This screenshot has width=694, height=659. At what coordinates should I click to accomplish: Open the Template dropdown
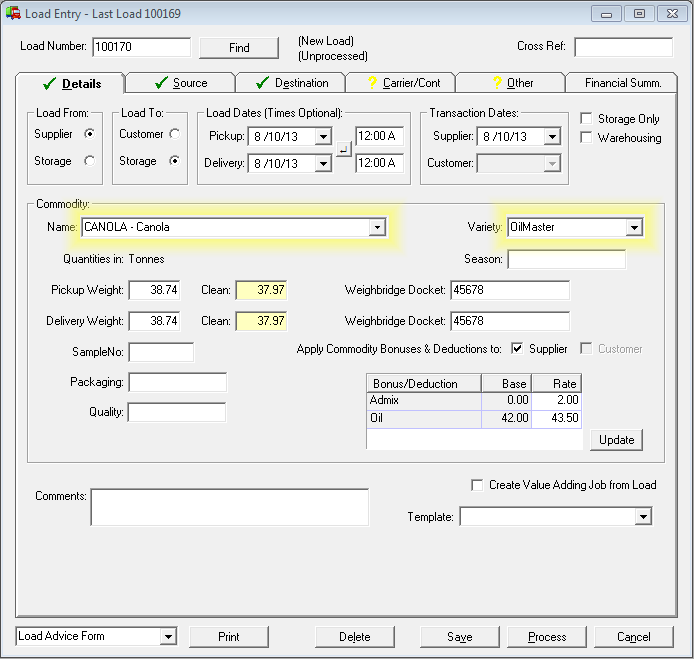[x=643, y=517]
